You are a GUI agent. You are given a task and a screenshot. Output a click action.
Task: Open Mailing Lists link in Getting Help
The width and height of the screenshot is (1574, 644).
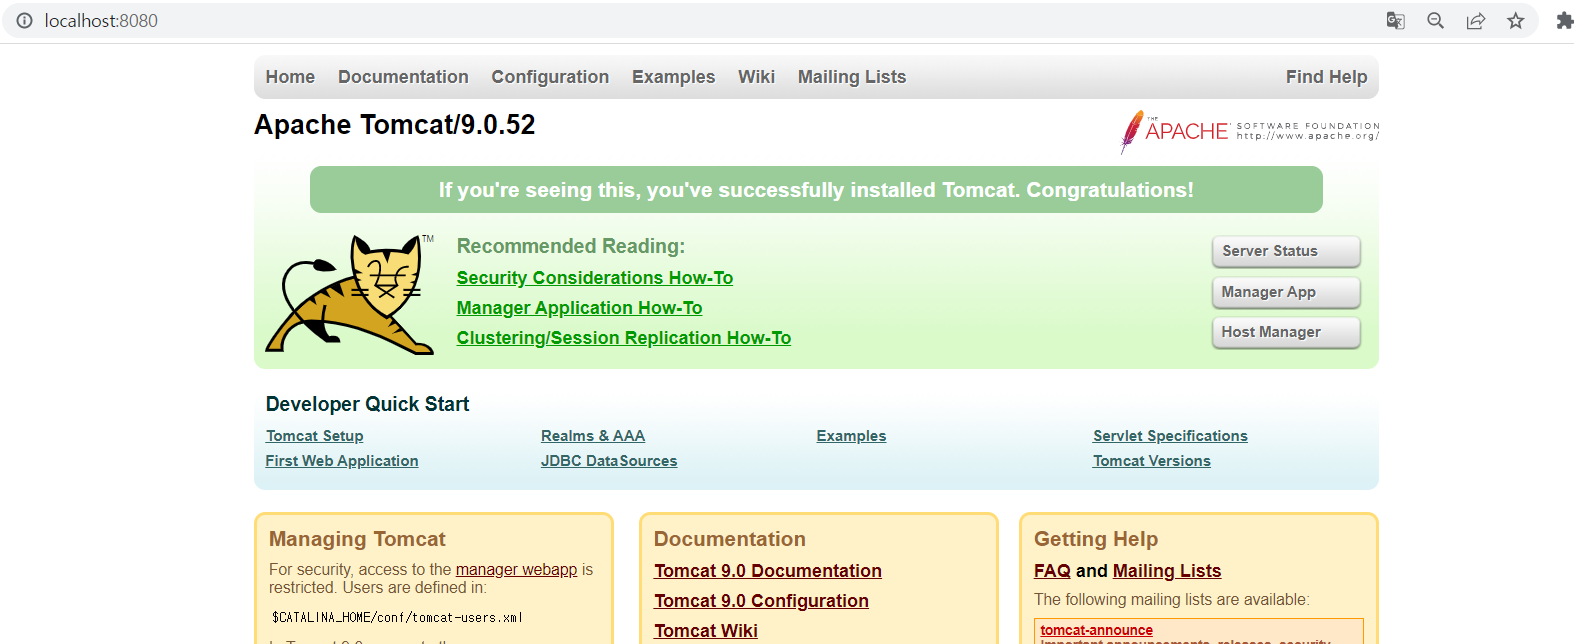1167,571
